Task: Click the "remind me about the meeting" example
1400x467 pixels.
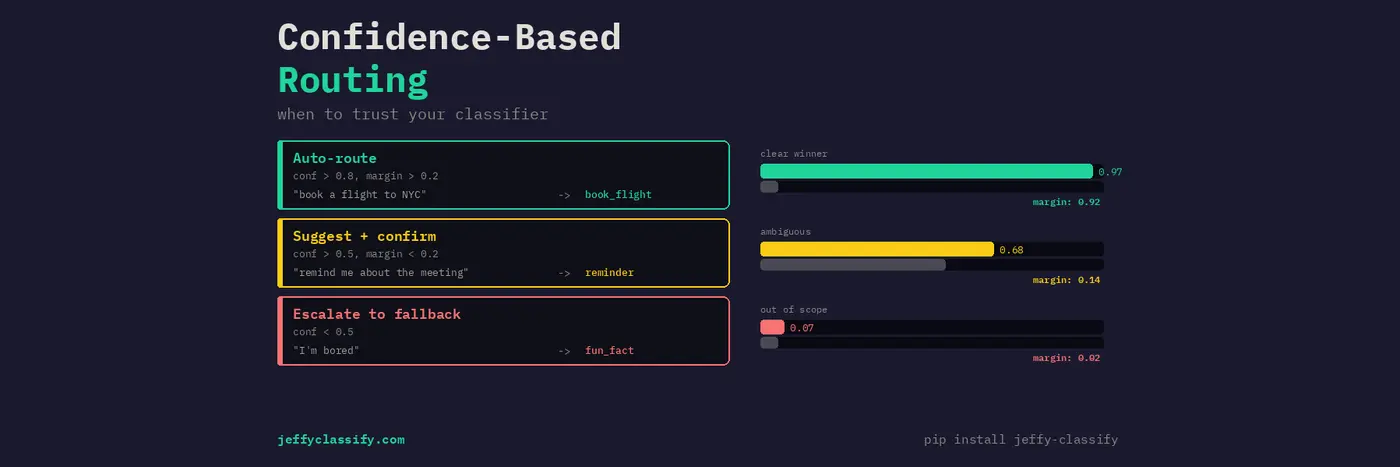Action: [381, 272]
